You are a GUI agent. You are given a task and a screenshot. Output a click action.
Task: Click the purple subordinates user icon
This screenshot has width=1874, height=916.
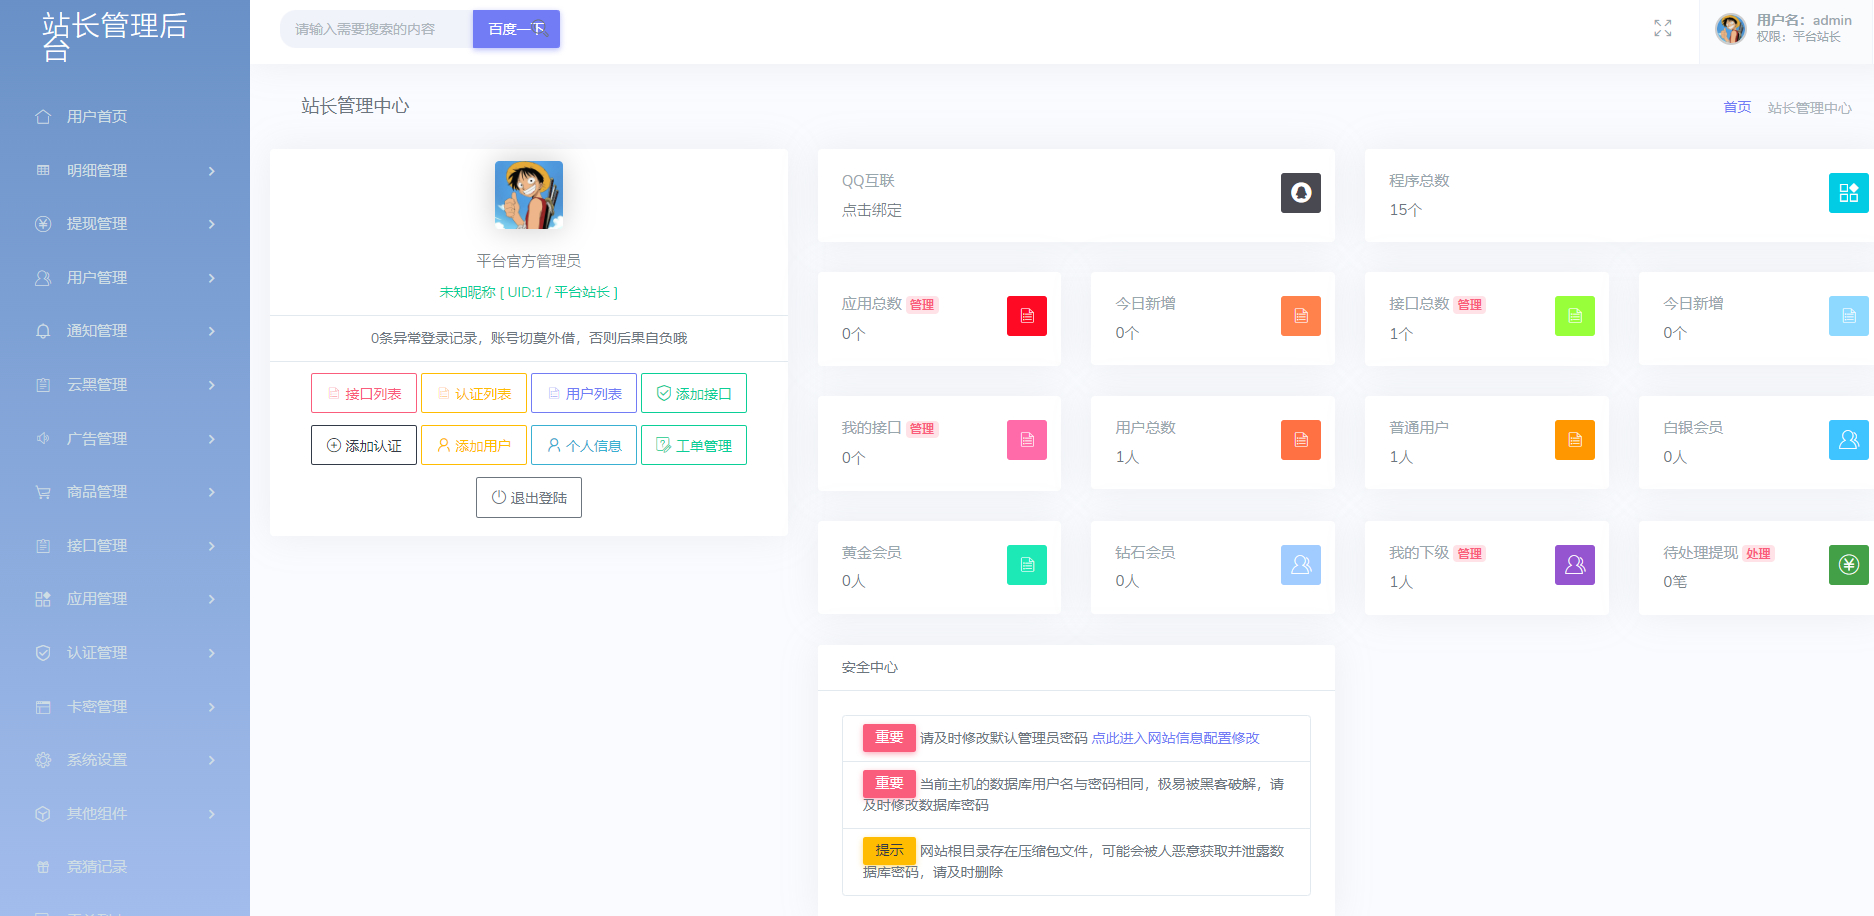[x=1574, y=565]
